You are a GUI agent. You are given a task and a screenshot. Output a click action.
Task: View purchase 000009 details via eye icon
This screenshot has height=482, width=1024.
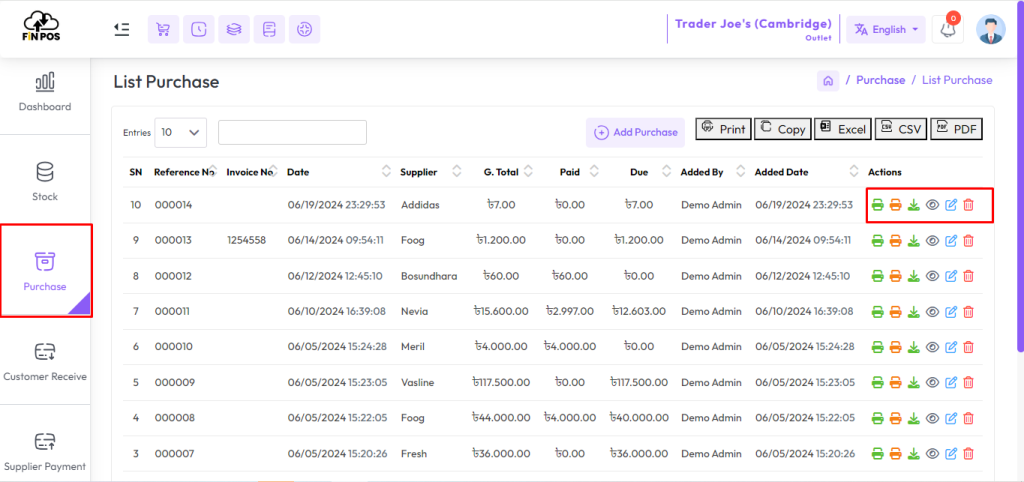pyautogui.click(x=933, y=383)
